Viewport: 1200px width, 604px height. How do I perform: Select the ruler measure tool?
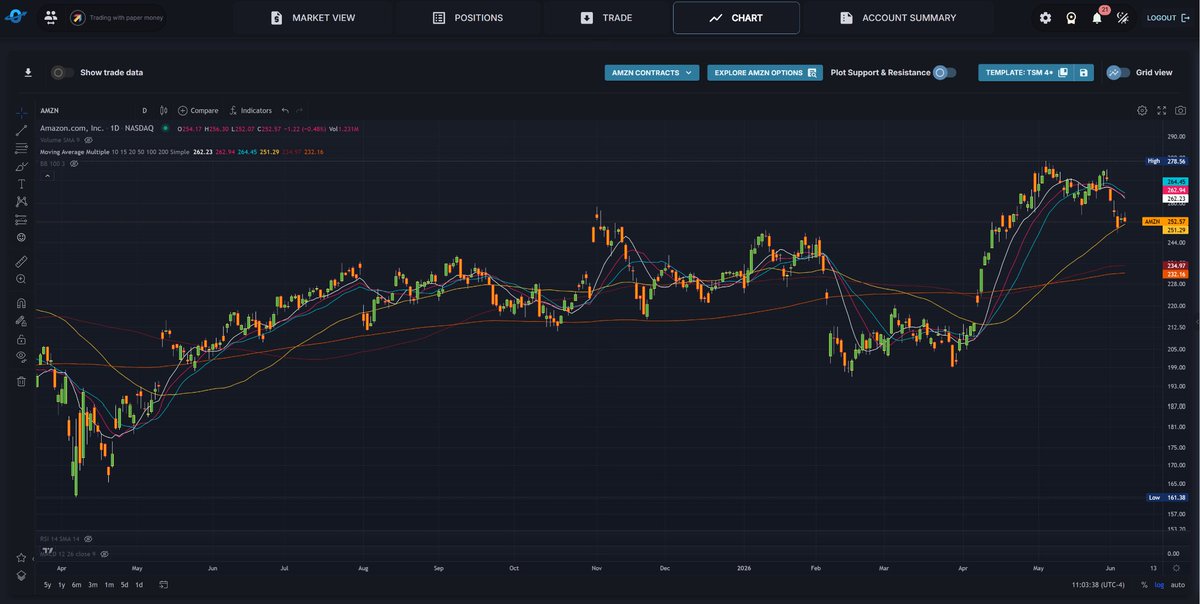21,261
